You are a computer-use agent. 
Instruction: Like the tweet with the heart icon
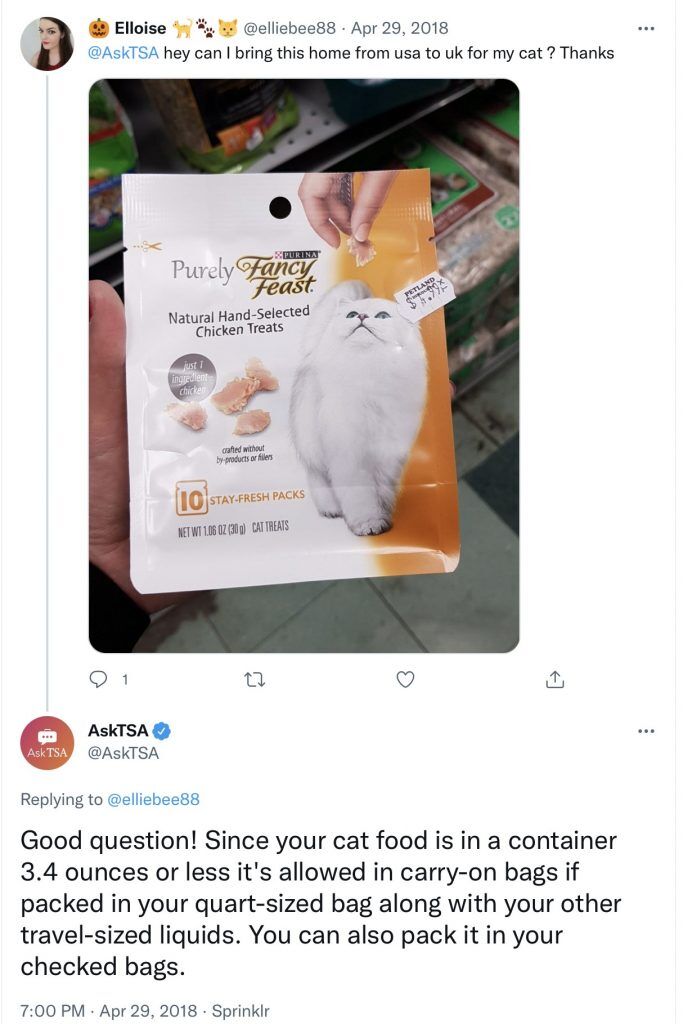pos(405,680)
